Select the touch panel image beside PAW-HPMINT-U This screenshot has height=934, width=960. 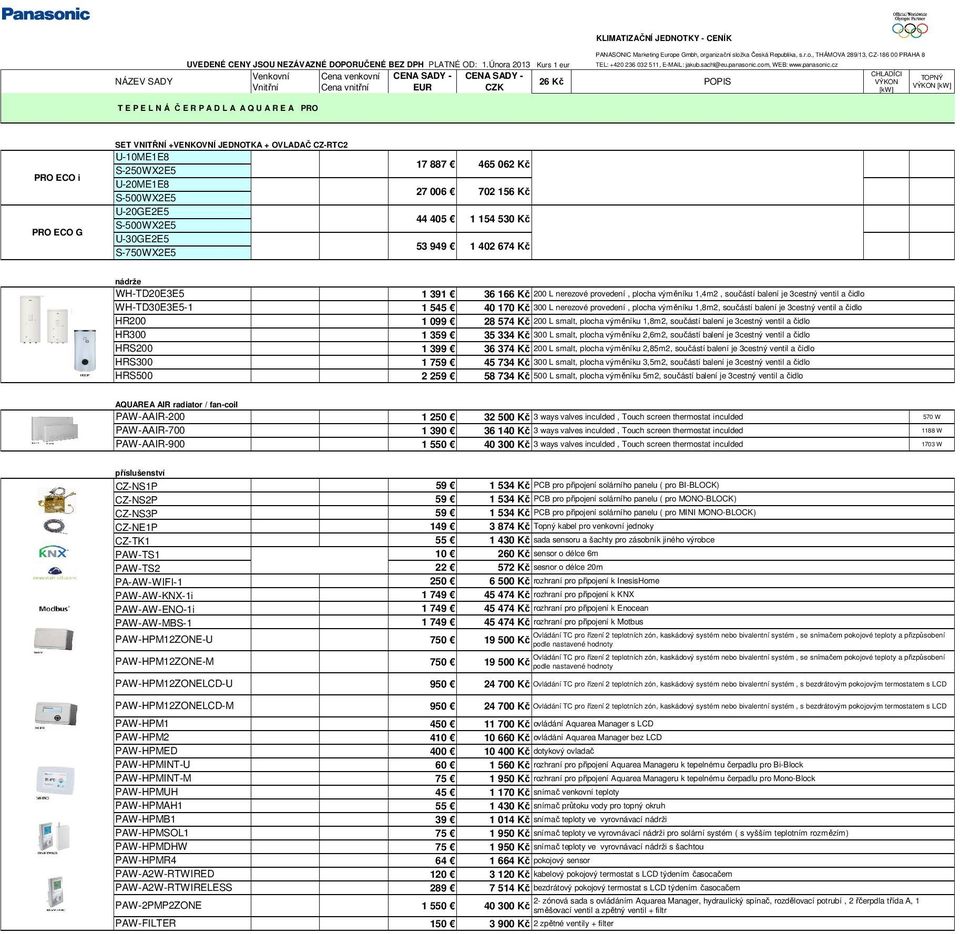[x=55, y=781]
